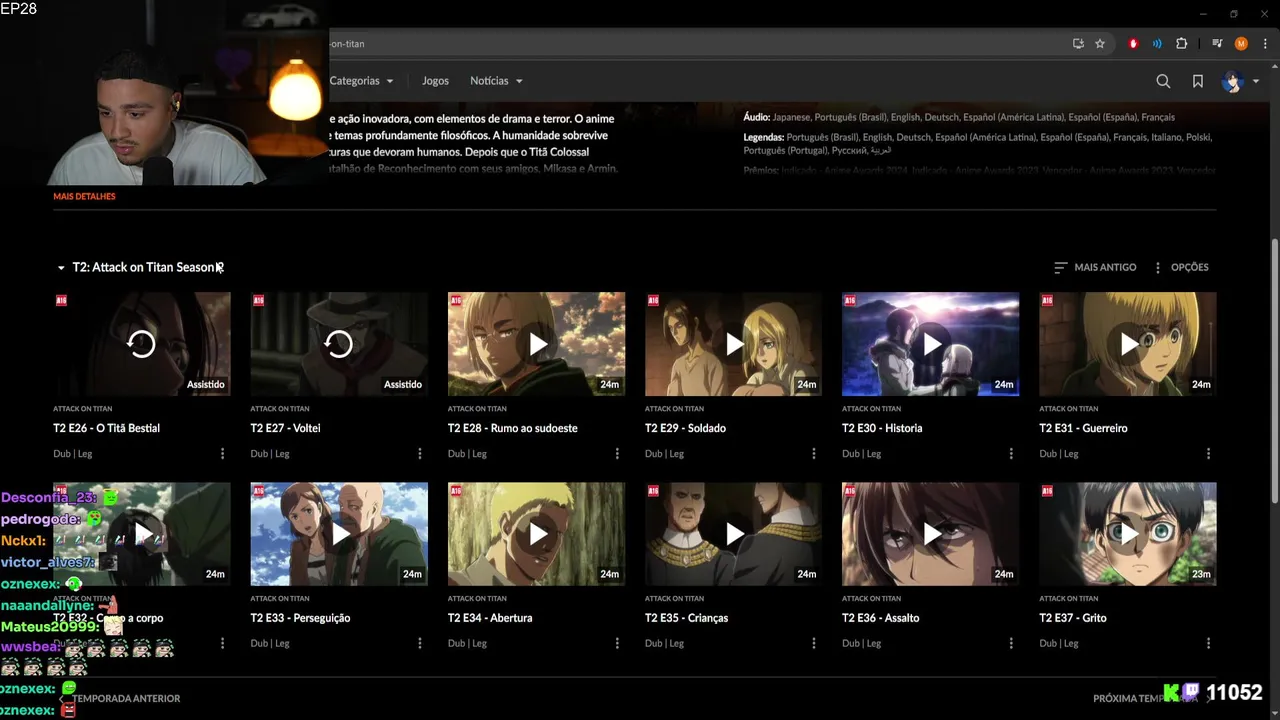Screen dimensions: 1280x720
Task: Open title T2 E29 - Soldado
Action: coord(685,428)
